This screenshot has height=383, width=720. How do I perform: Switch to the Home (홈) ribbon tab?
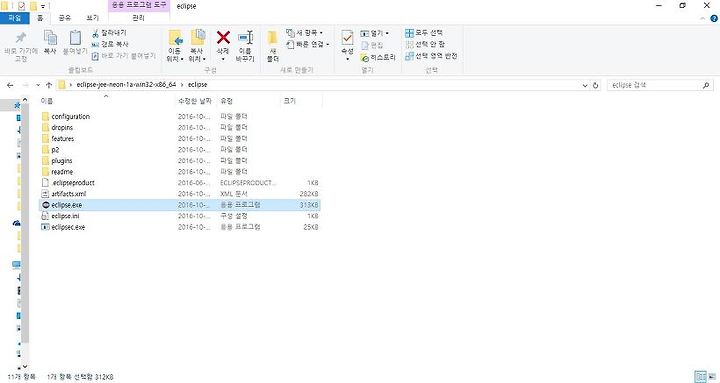pos(40,18)
